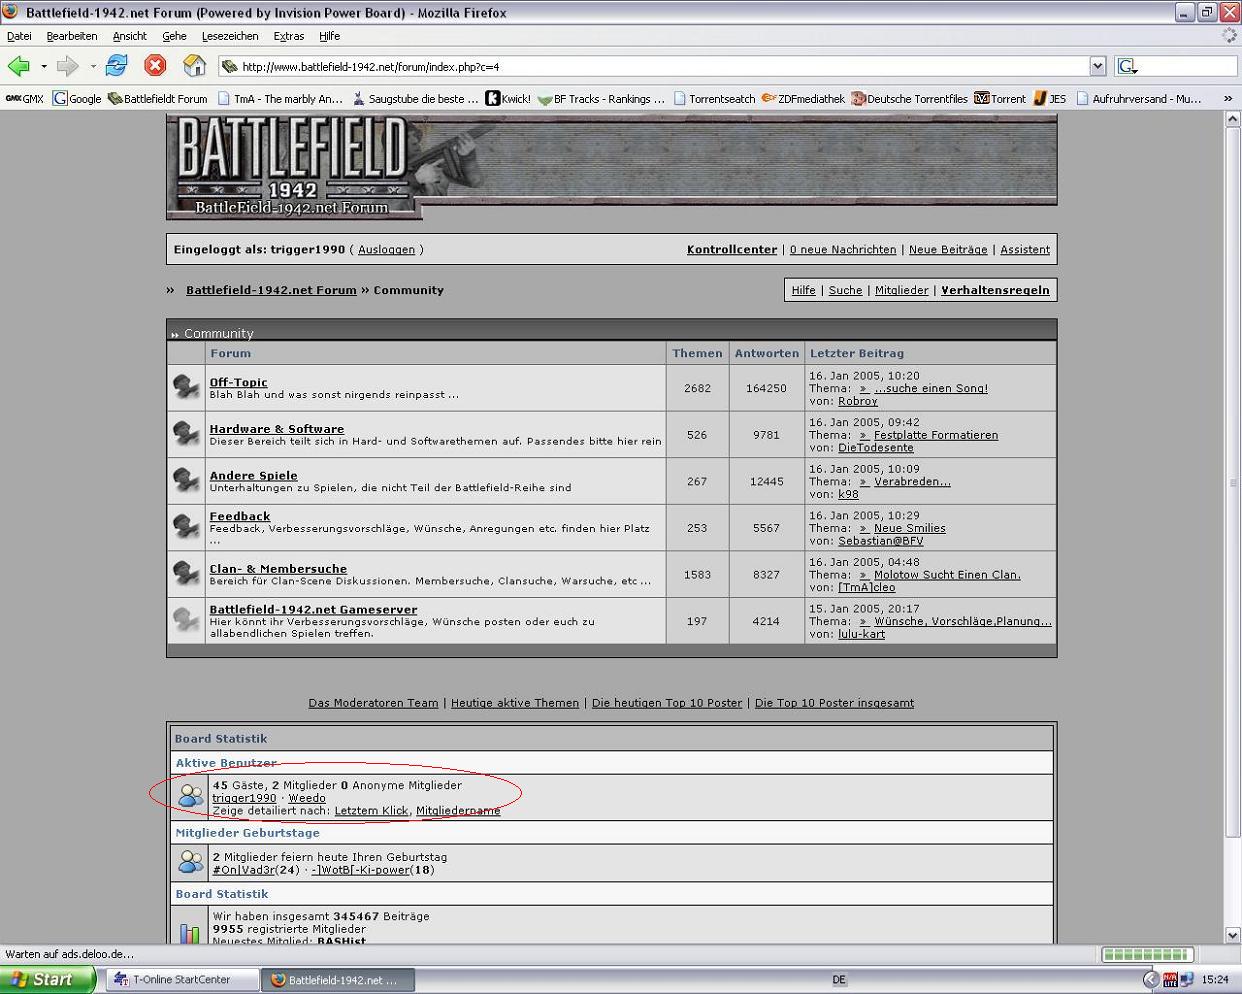Click the Neue Beiträge link

(x=948, y=250)
